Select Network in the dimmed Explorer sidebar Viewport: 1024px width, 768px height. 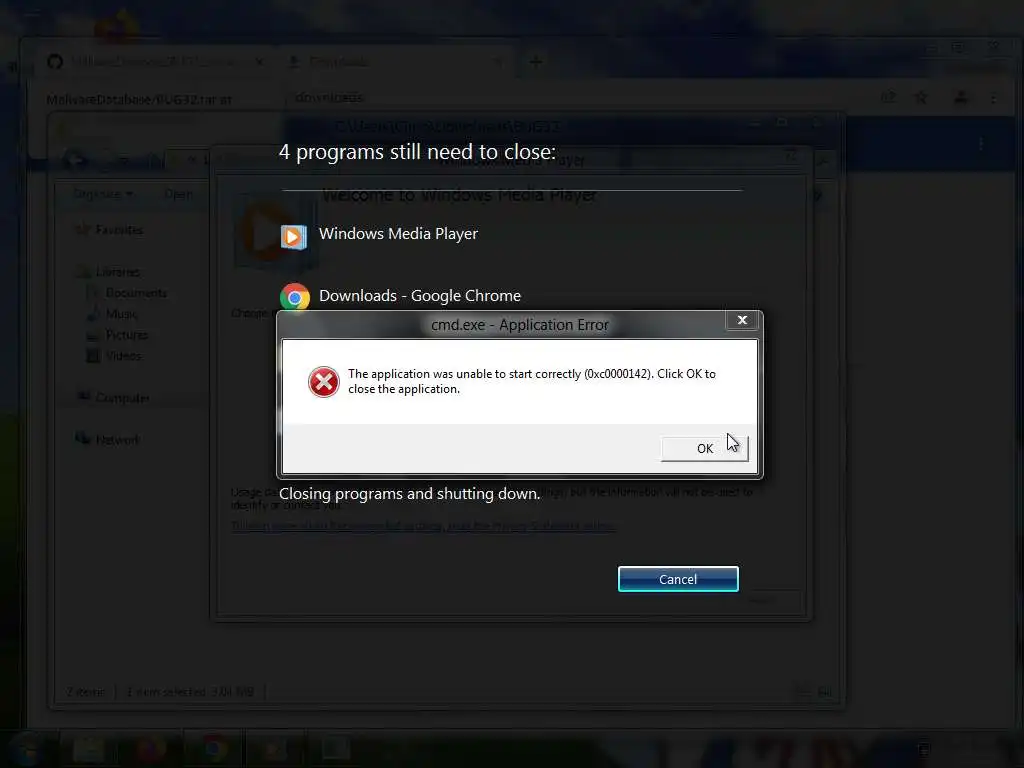(117, 440)
